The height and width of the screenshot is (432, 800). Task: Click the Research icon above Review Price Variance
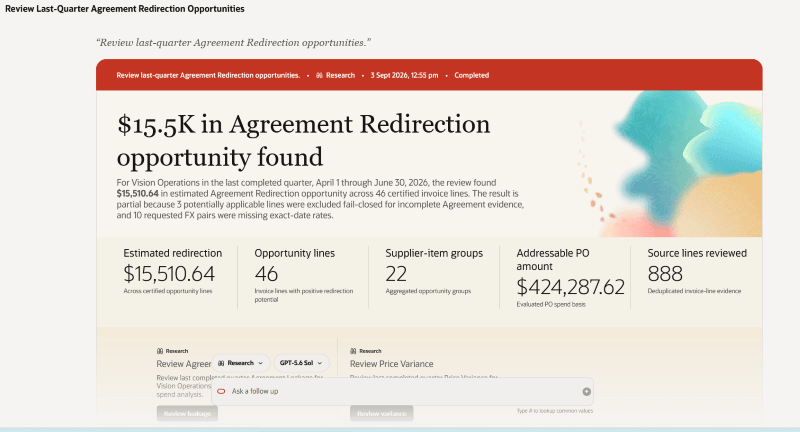click(x=353, y=351)
